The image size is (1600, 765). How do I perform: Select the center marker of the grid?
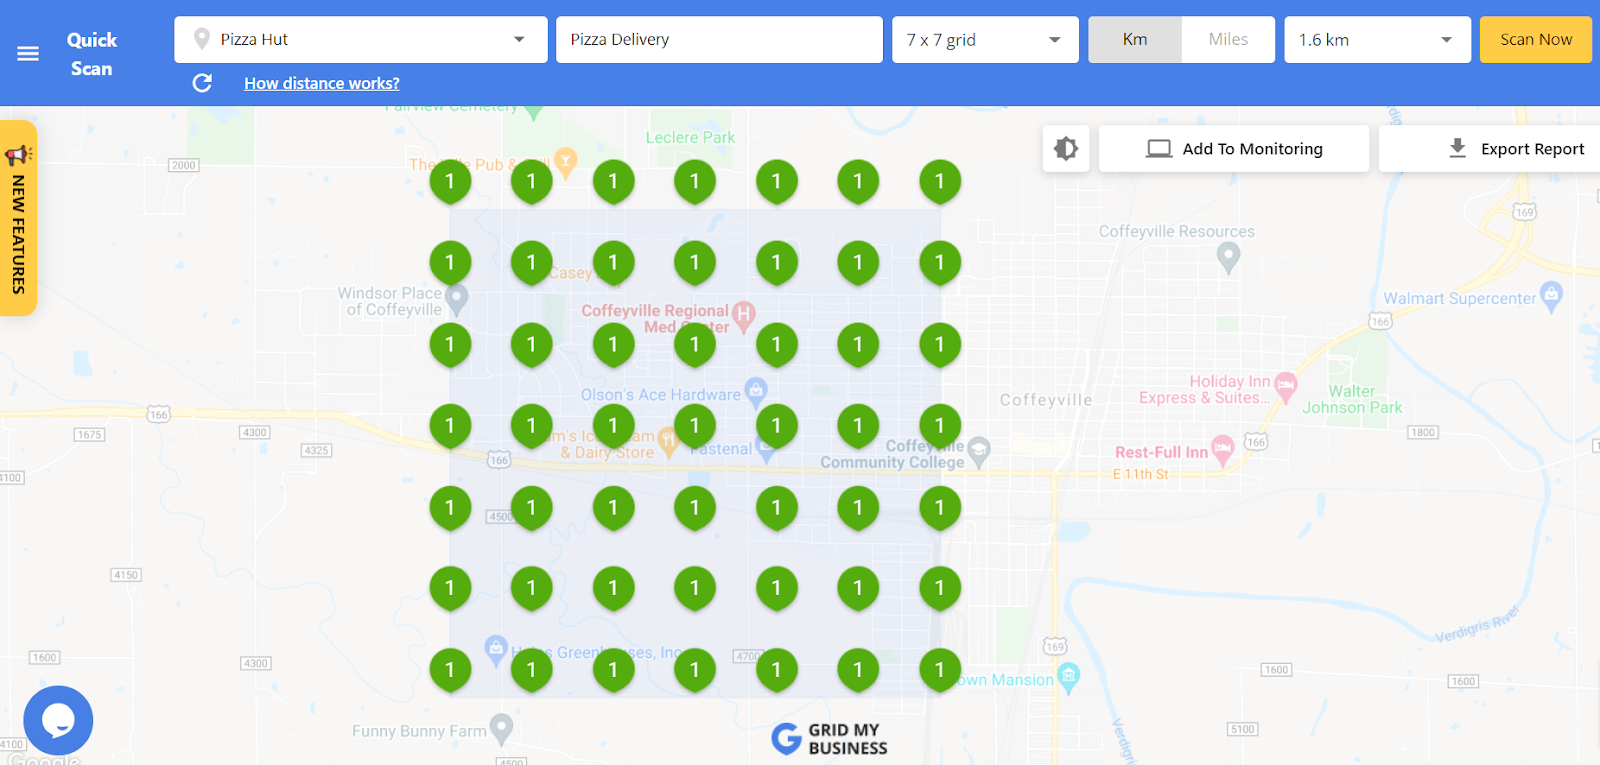(695, 426)
